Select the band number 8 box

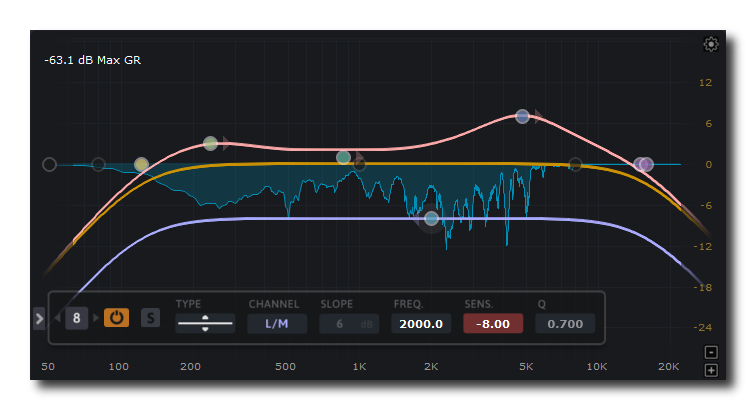pos(77,318)
